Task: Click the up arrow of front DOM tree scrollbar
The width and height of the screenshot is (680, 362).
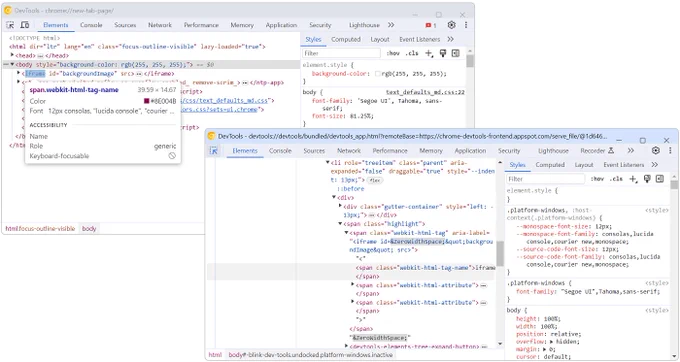Action: coord(500,163)
